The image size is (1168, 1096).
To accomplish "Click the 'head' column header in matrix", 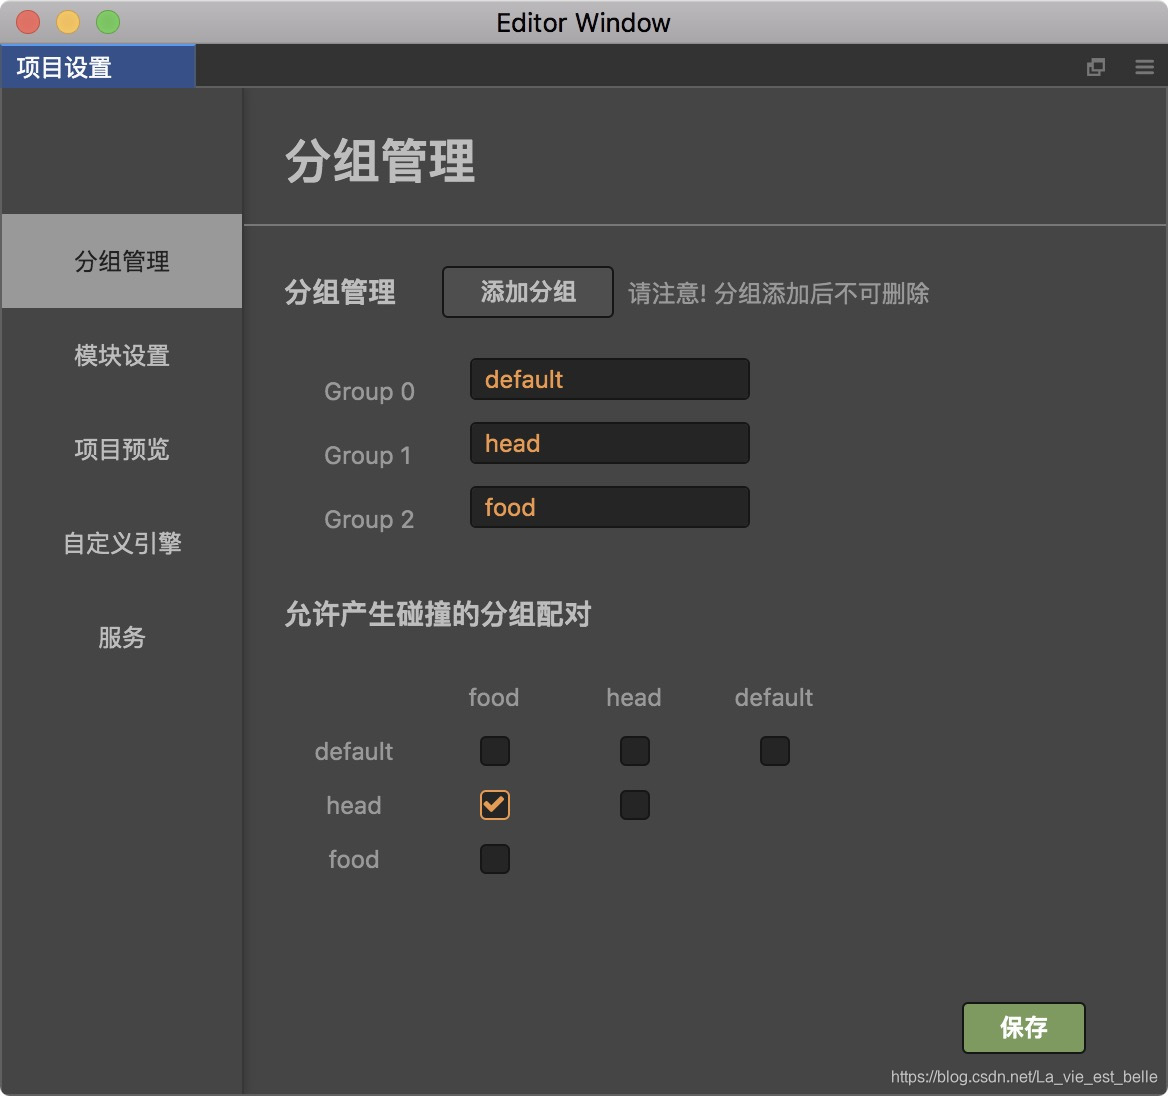I will (634, 697).
